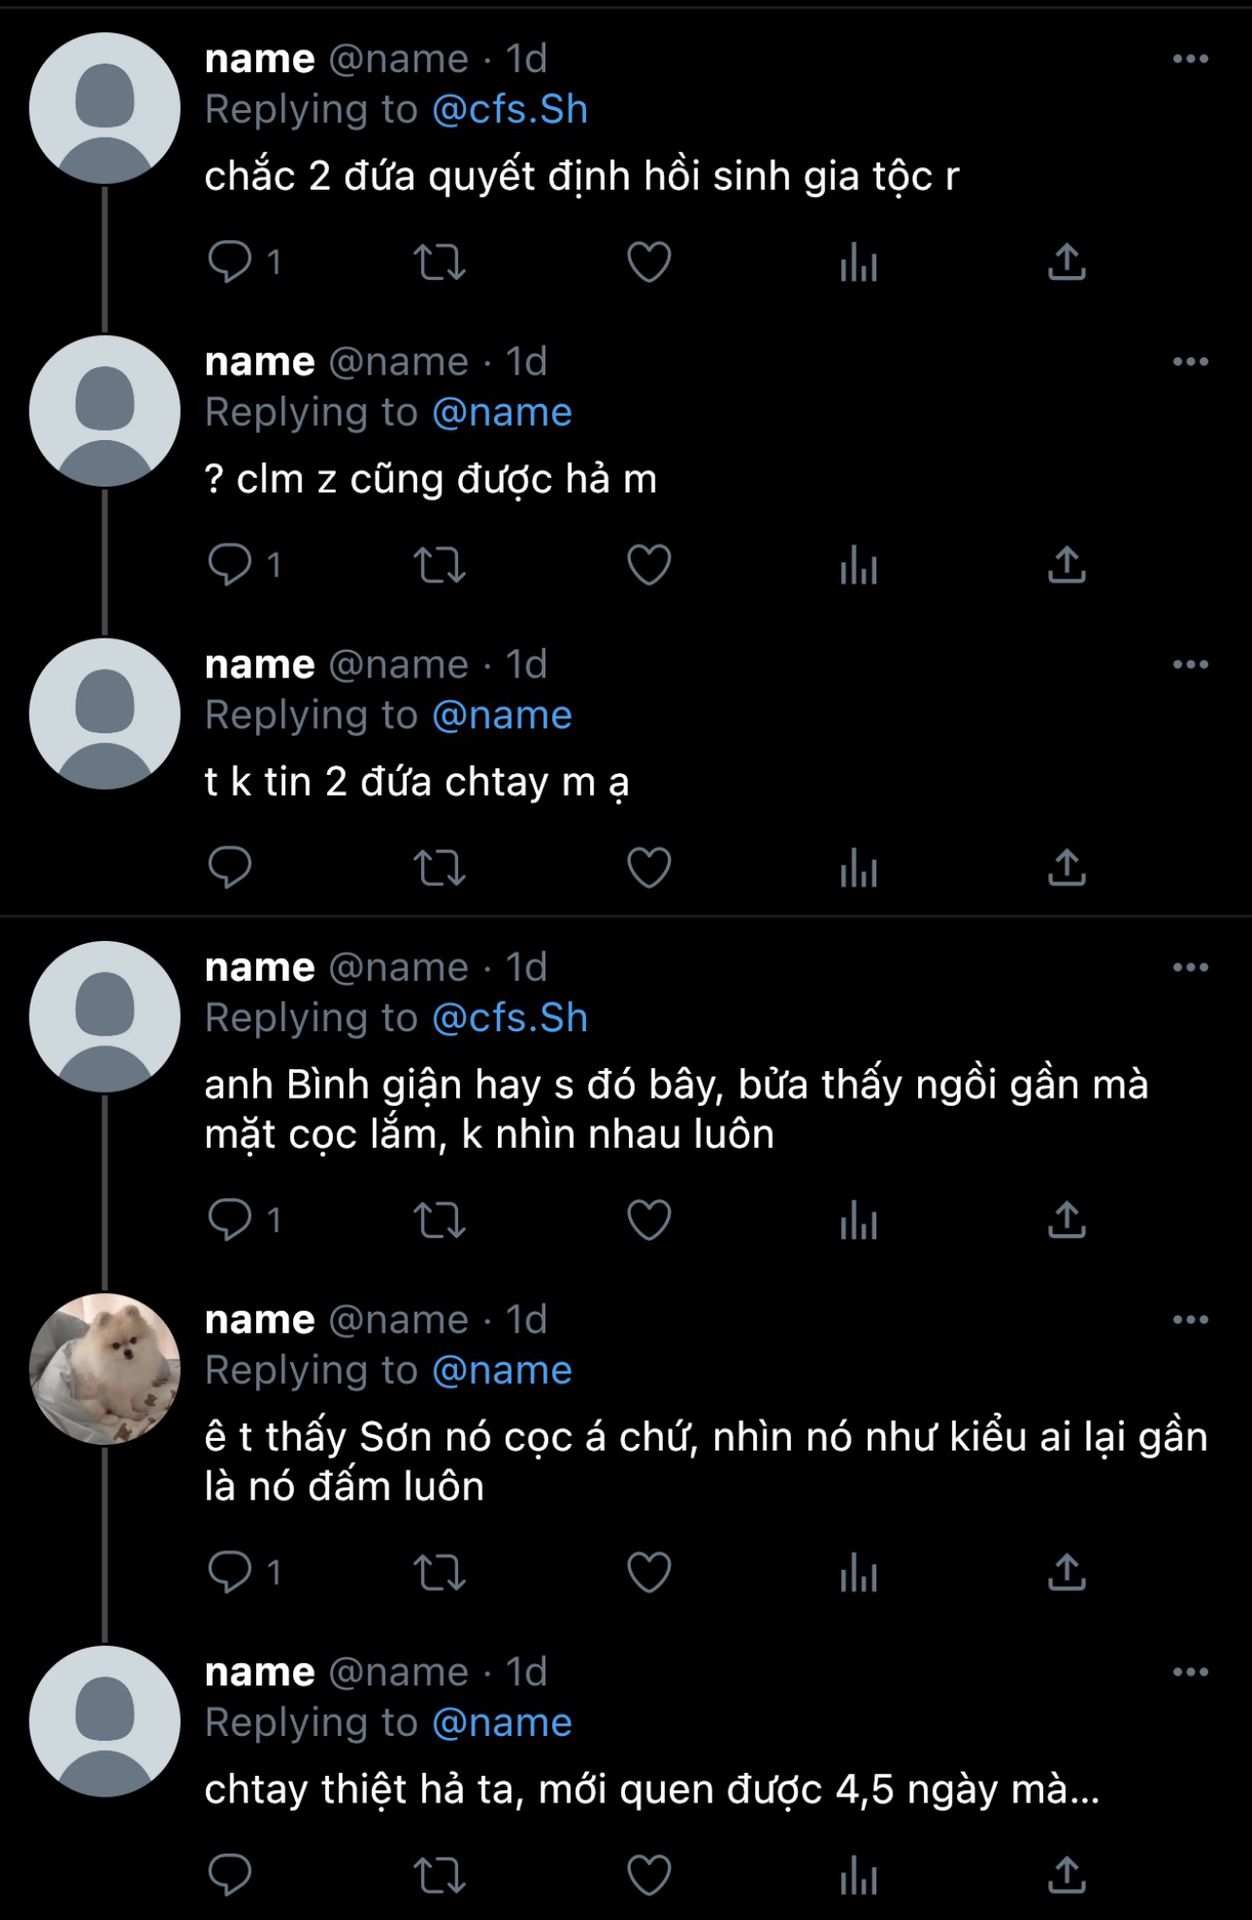This screenshot has height=1920, width=1252.
Task: Open tweet text "t k tin 2 đứa chtay"
Action: tap(417, 782)
